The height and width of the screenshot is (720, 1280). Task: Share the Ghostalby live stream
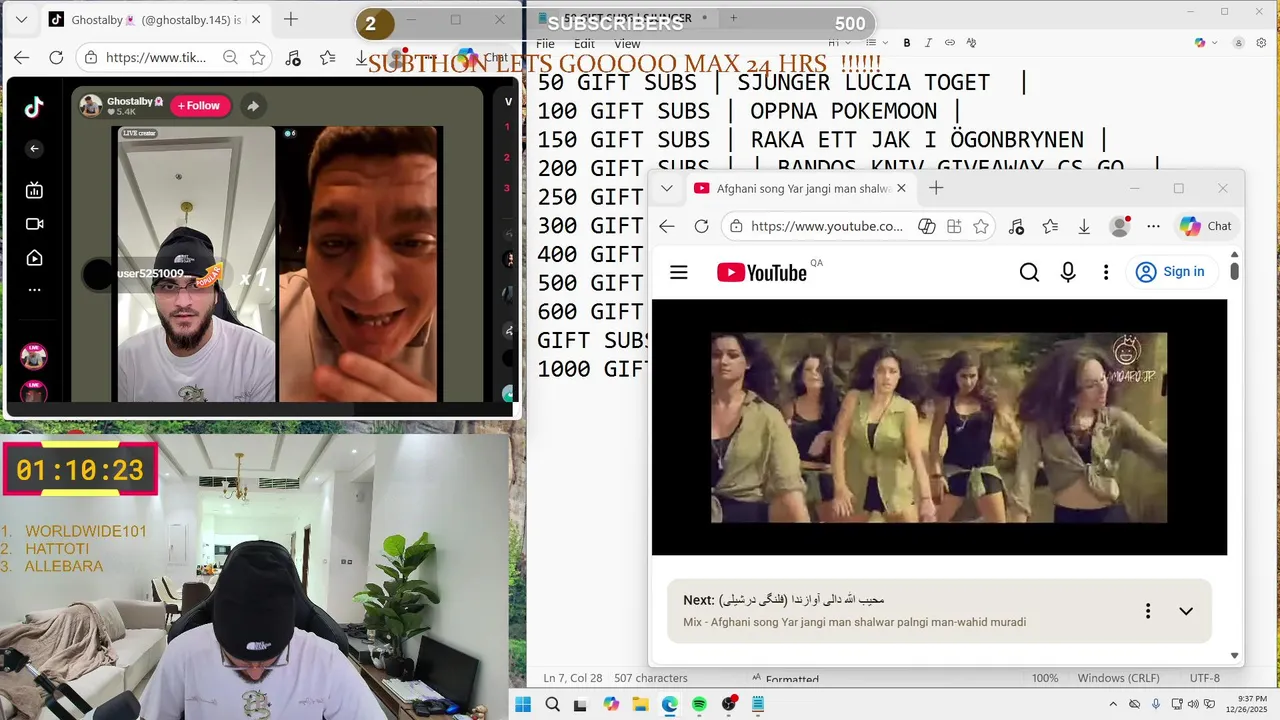253,106
